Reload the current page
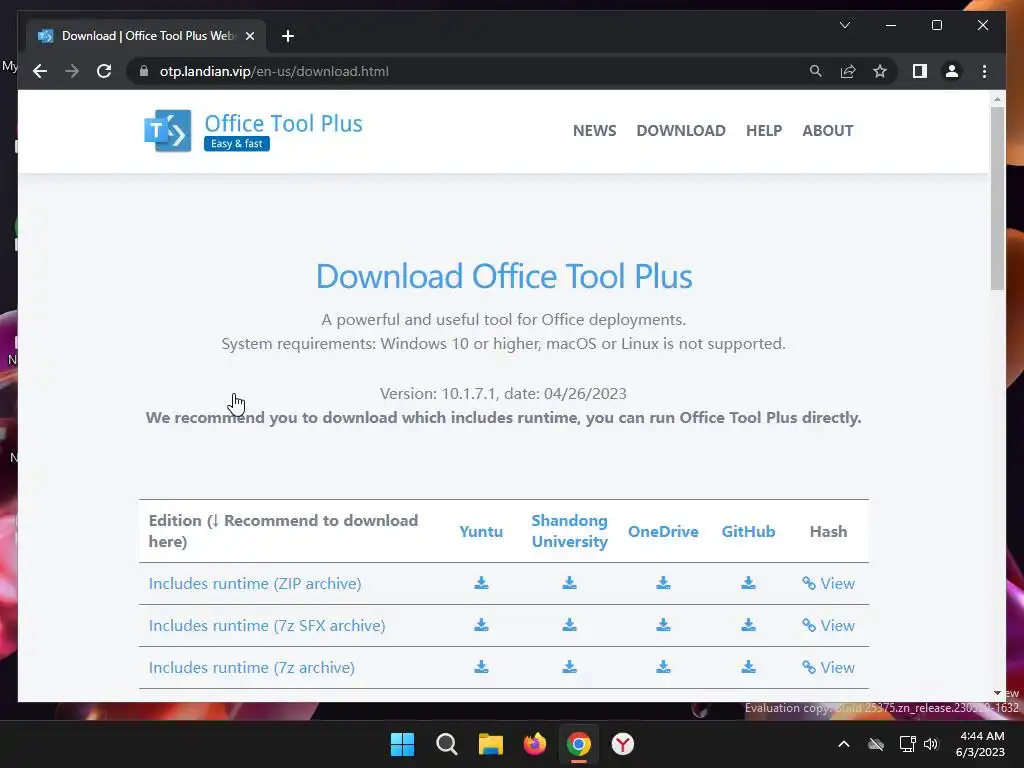 (104, 71)
